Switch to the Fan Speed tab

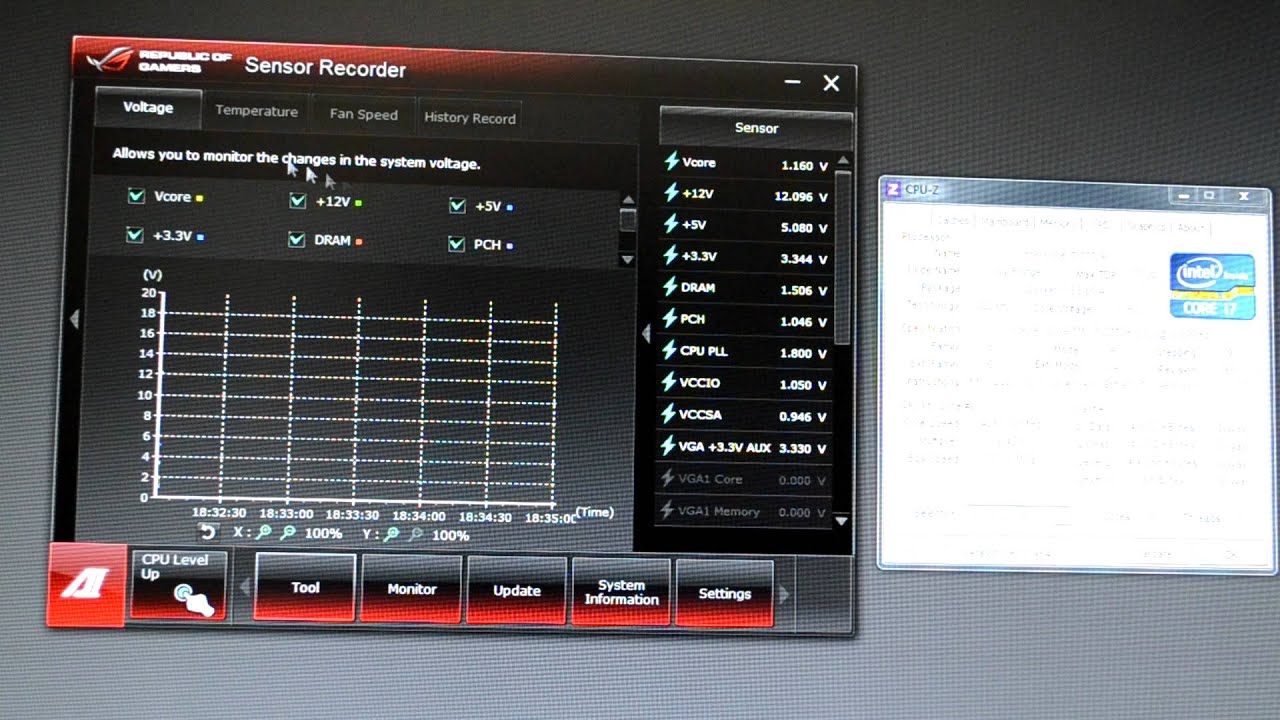coord(364,114)
